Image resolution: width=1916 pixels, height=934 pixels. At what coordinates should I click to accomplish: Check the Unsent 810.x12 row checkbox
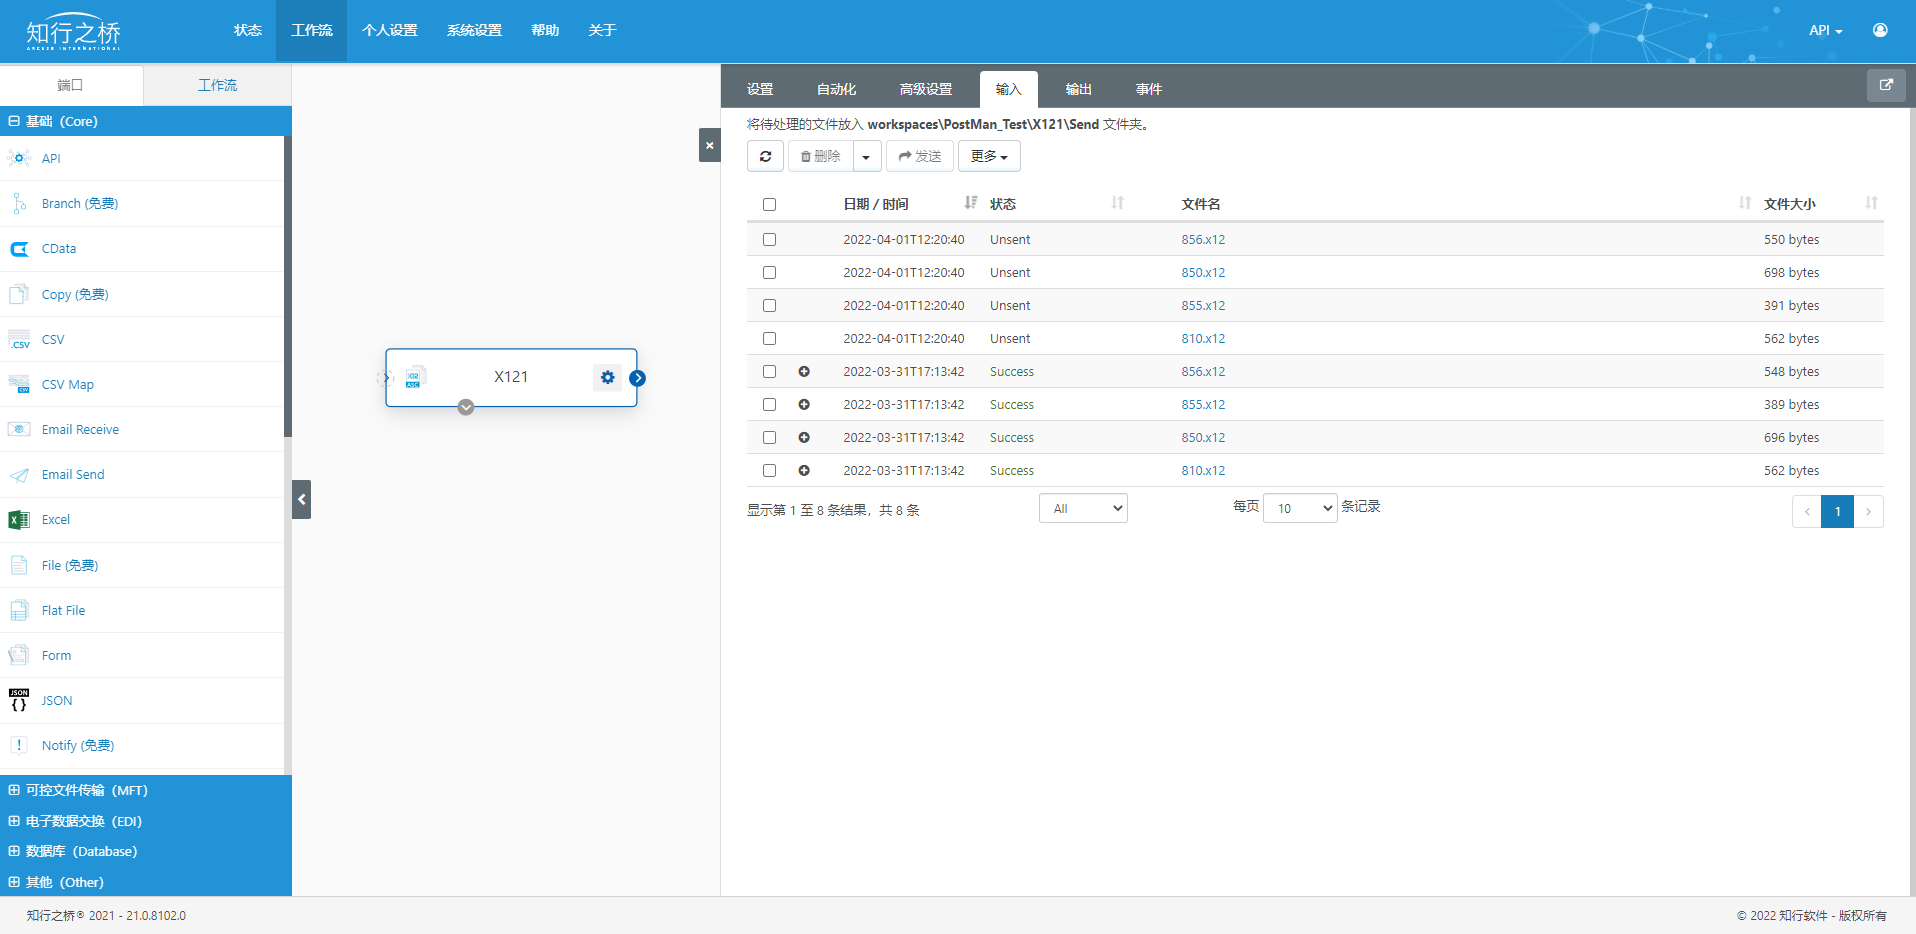[769, 339]
